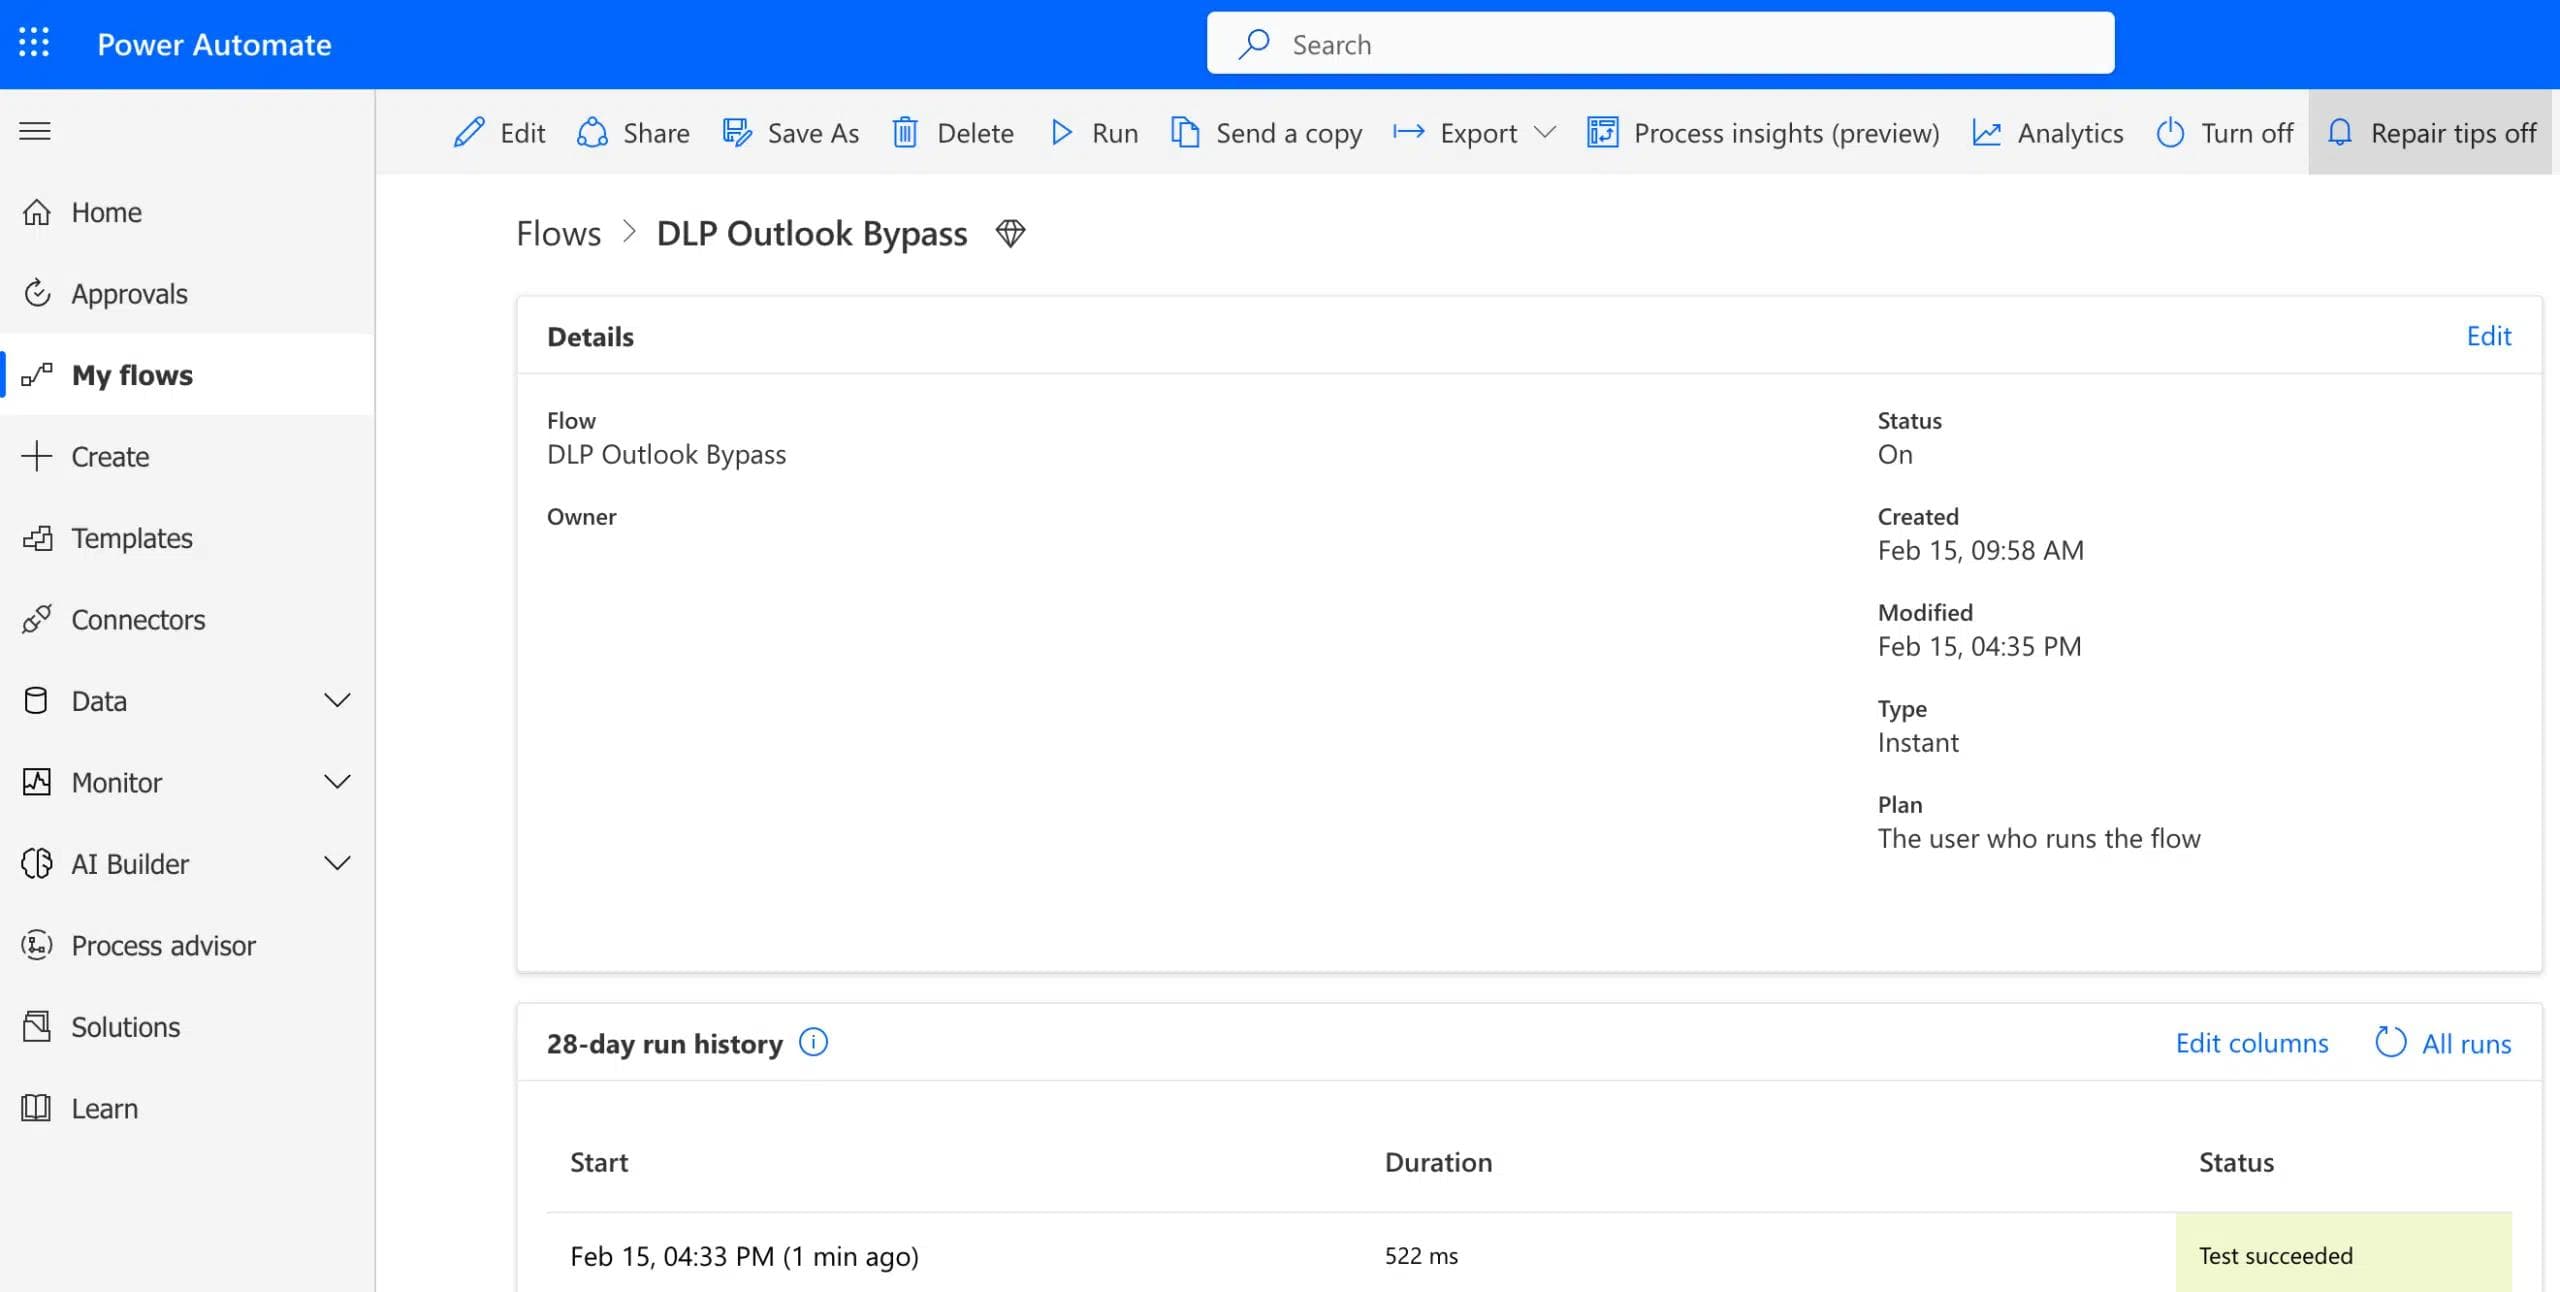Click the Edit pencil toolbar icon

pyautogui.click(x=468, y=133)
